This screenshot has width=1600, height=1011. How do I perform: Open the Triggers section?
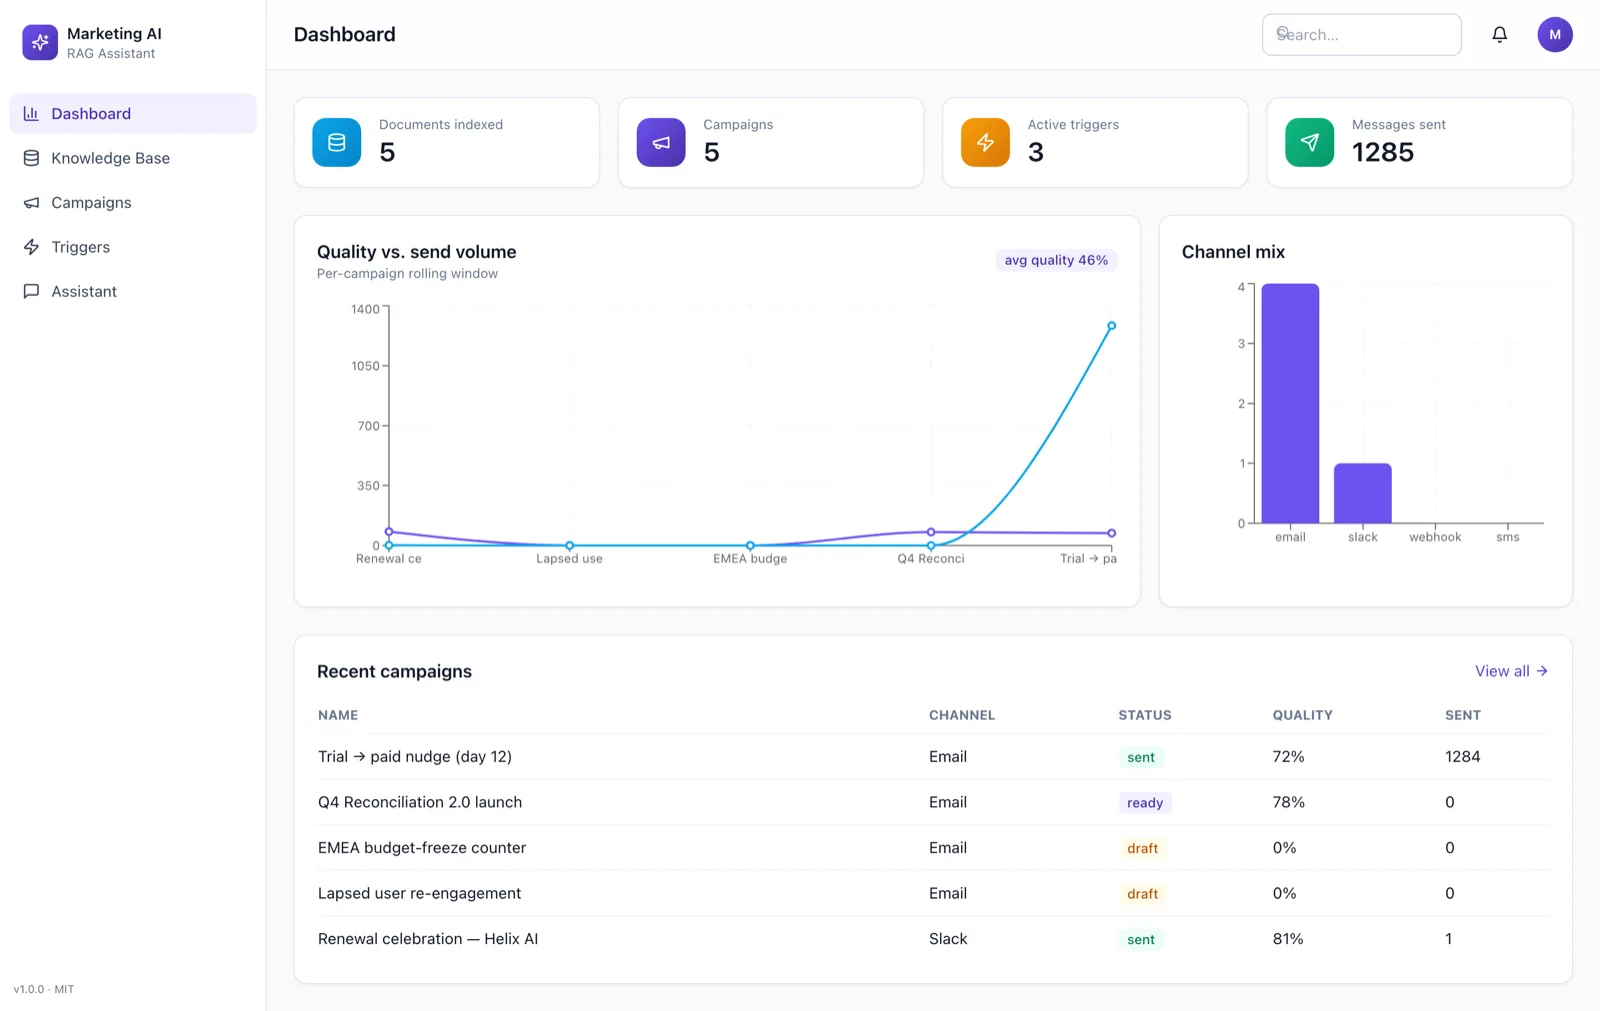pyautogui.click(x=133, y=247)
